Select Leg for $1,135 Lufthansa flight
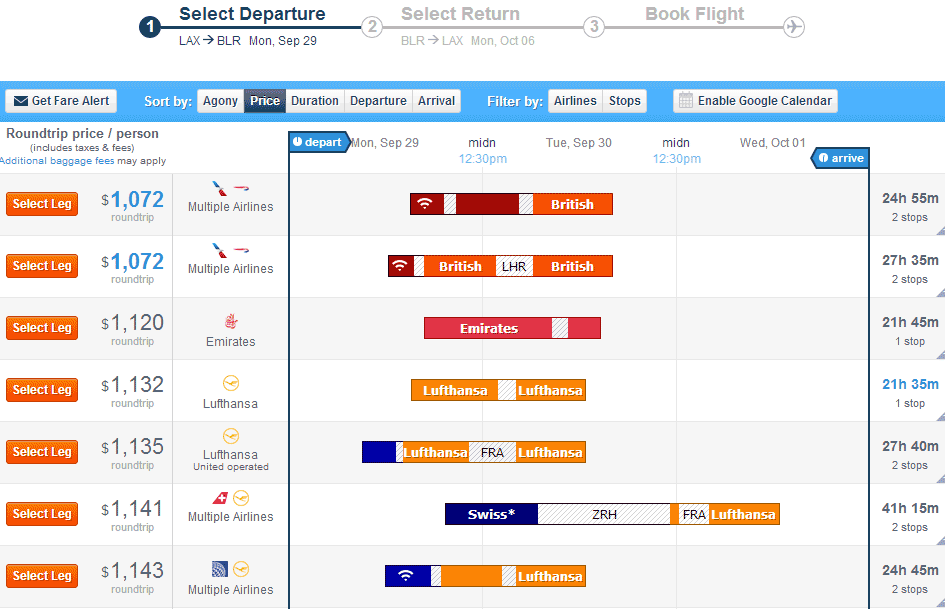The width and height of the screenshot is (945, 609). [x=42, y=452]
